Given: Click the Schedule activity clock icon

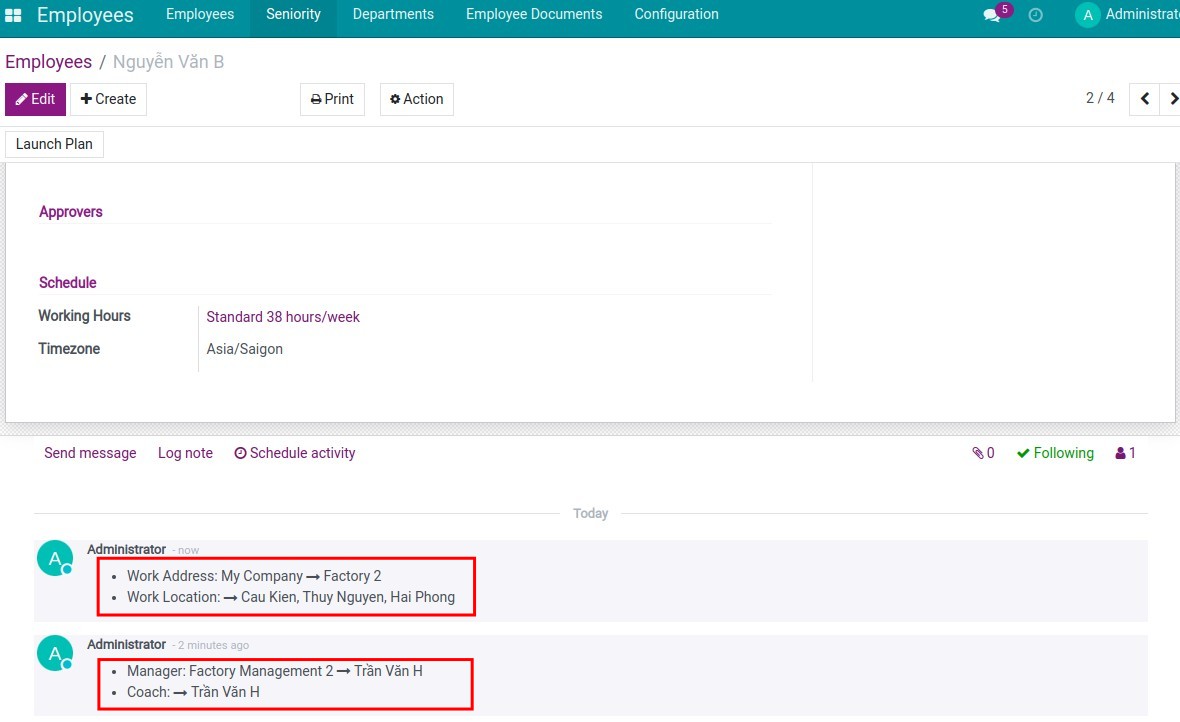Looking at the screenshot, I should click(x=240, y=453).
